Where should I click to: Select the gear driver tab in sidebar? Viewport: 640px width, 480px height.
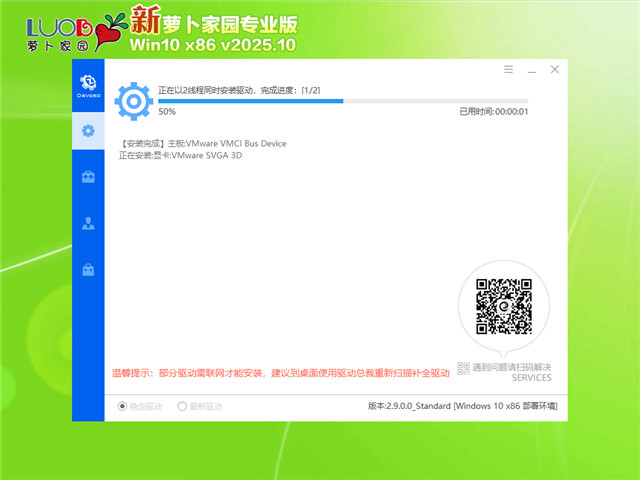(88, 130)
